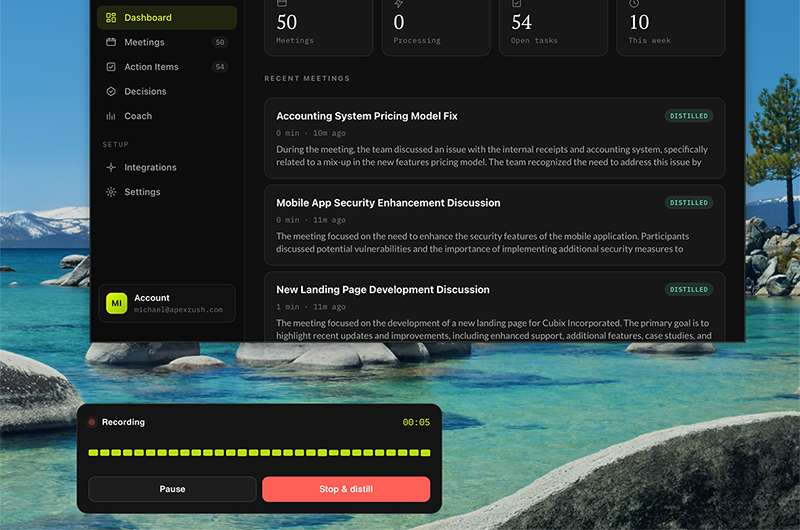Pause the recording
The height and width of the screenshot is (530, 800).
(172, 489)
